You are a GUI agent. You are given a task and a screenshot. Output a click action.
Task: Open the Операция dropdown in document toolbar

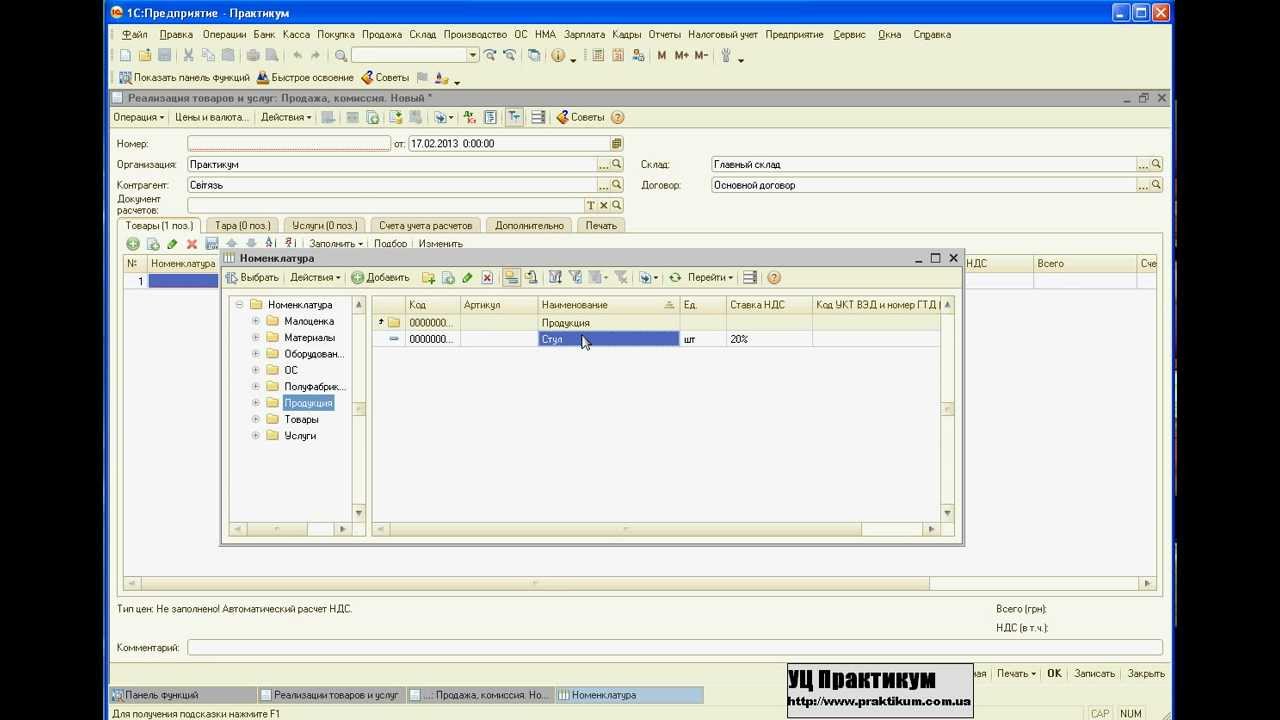coord(138,117)
